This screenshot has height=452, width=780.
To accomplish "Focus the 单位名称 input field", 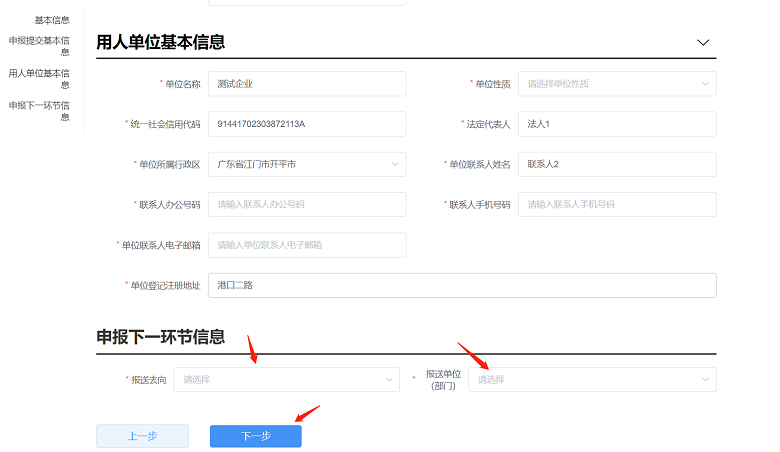I will (x=307, y=84).
